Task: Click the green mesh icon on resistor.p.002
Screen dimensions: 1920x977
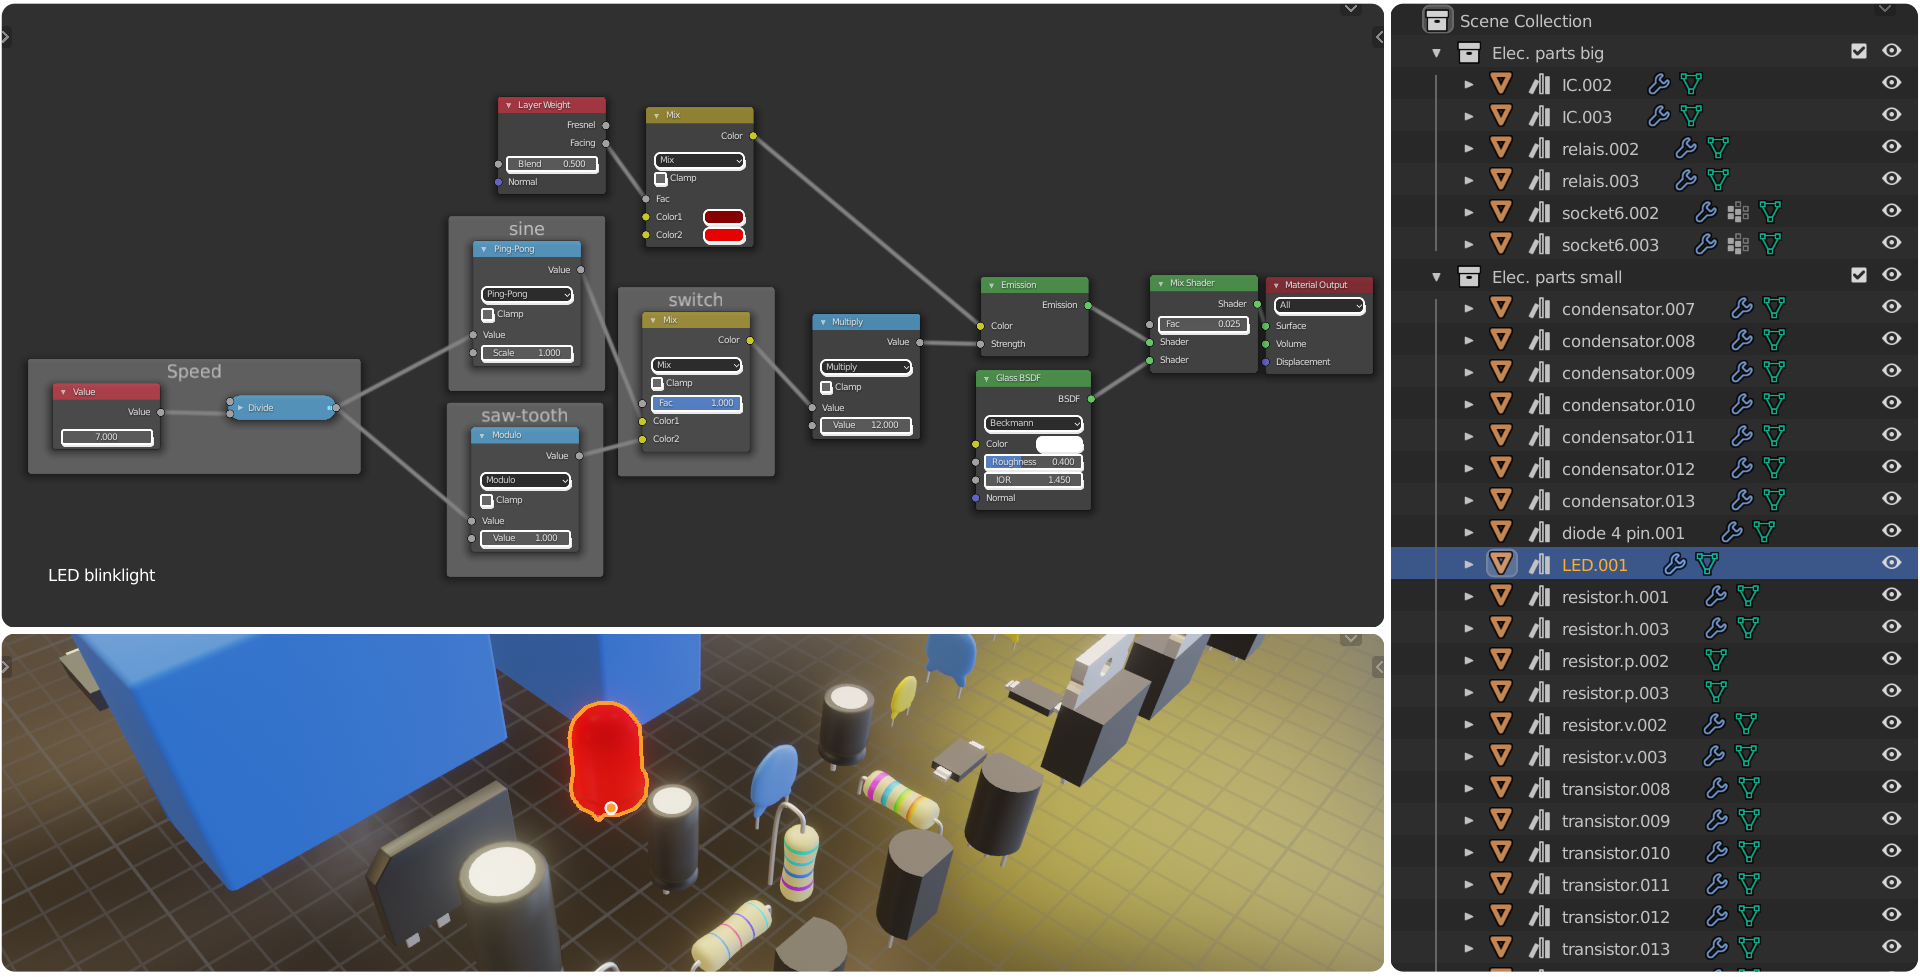Action: click(1716, 661)
